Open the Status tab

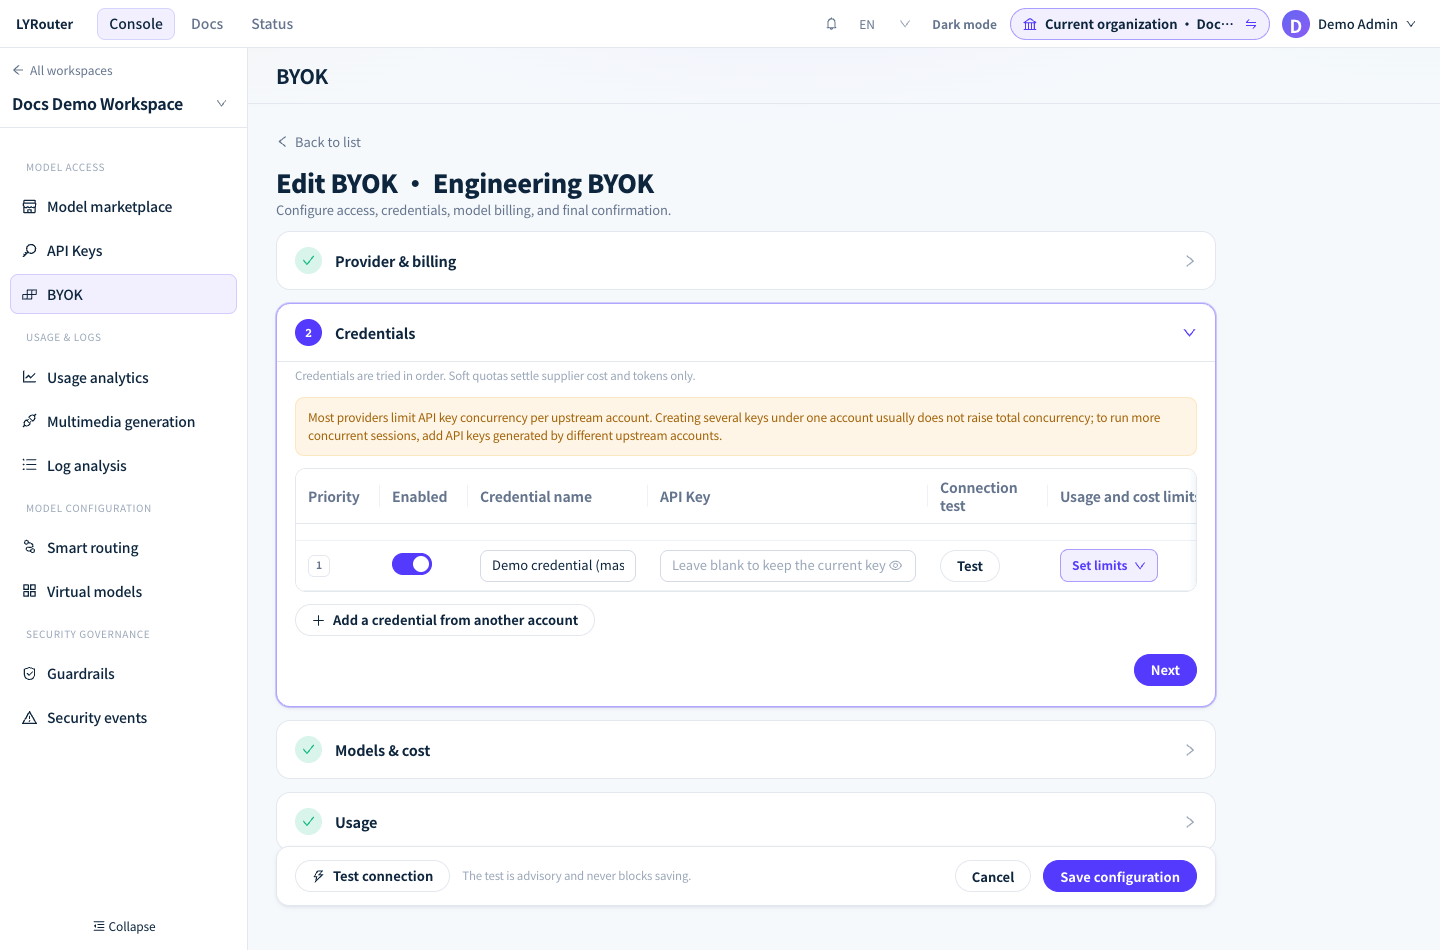click(272, 24)
